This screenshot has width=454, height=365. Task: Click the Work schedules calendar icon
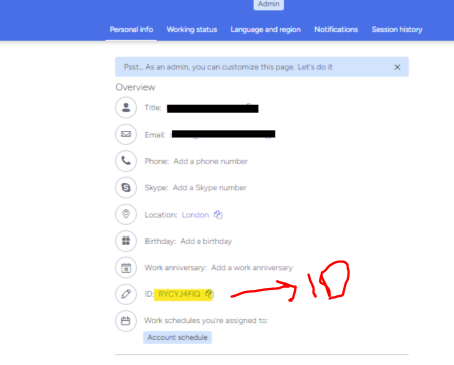(126, 321)
